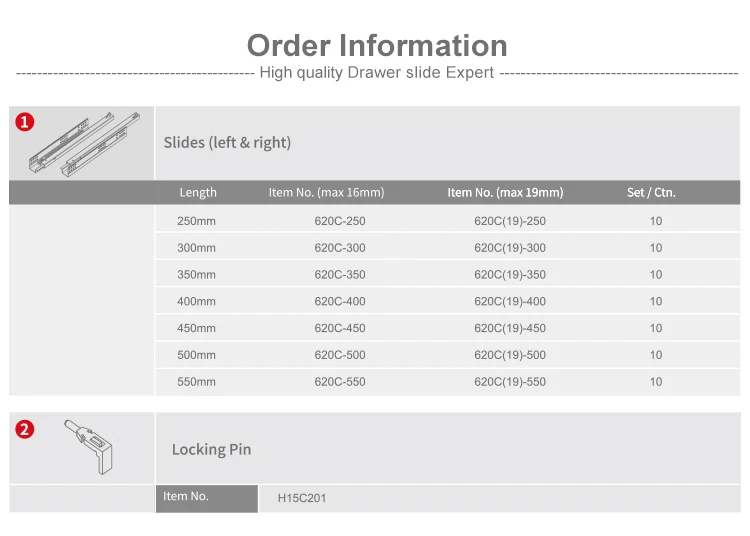Click the Order Information heading

point(377,45)
